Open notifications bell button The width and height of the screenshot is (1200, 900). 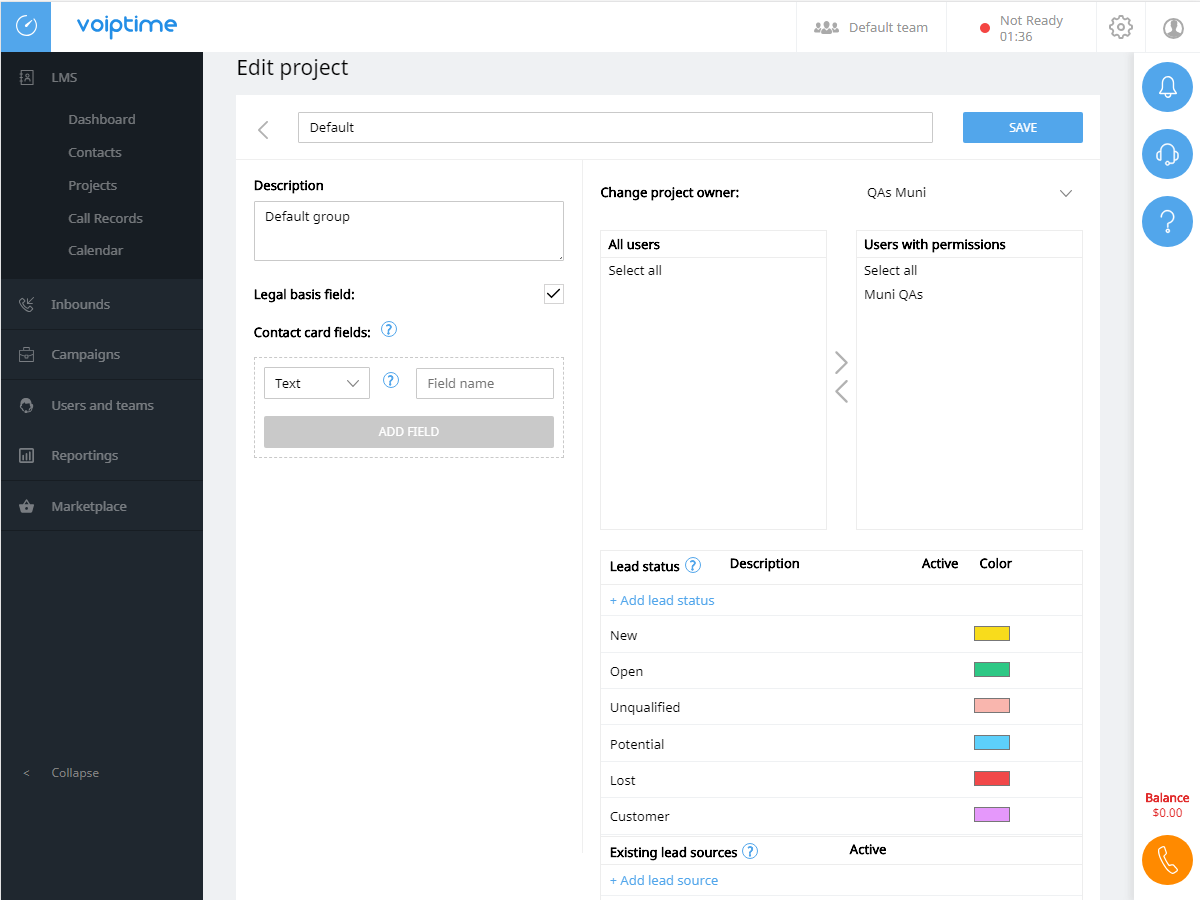pos(1167,87)
